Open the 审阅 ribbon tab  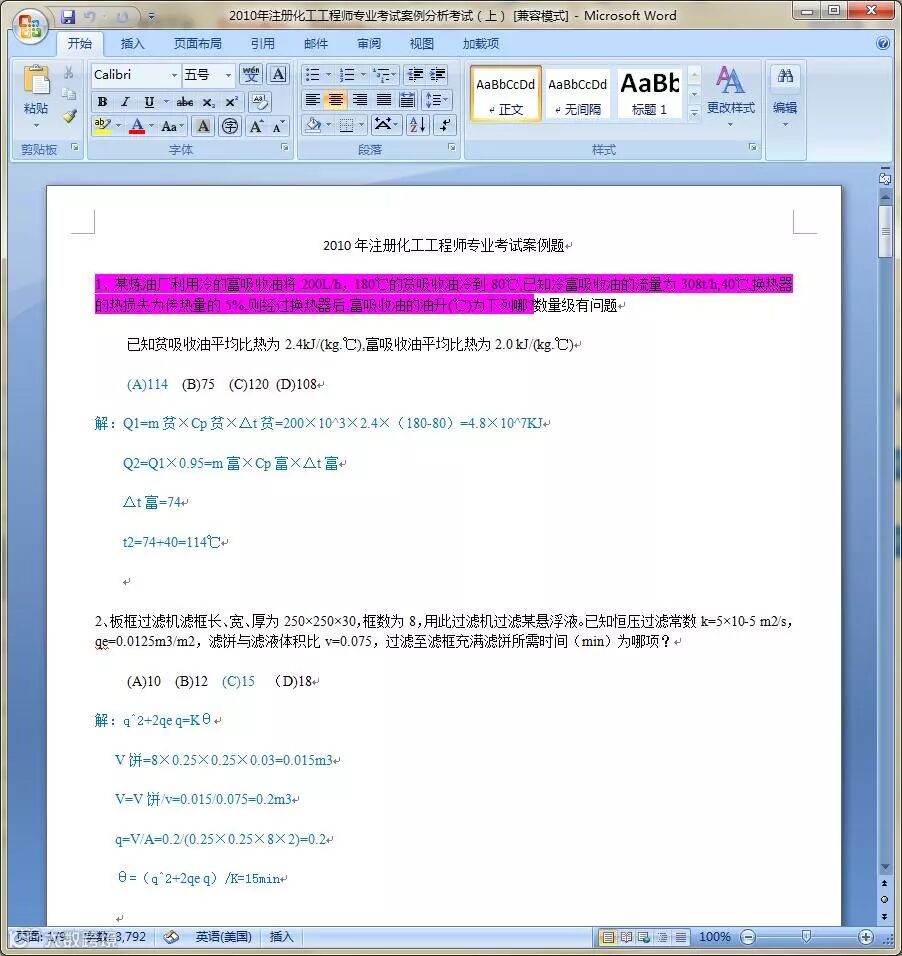(x=368, y=44)
